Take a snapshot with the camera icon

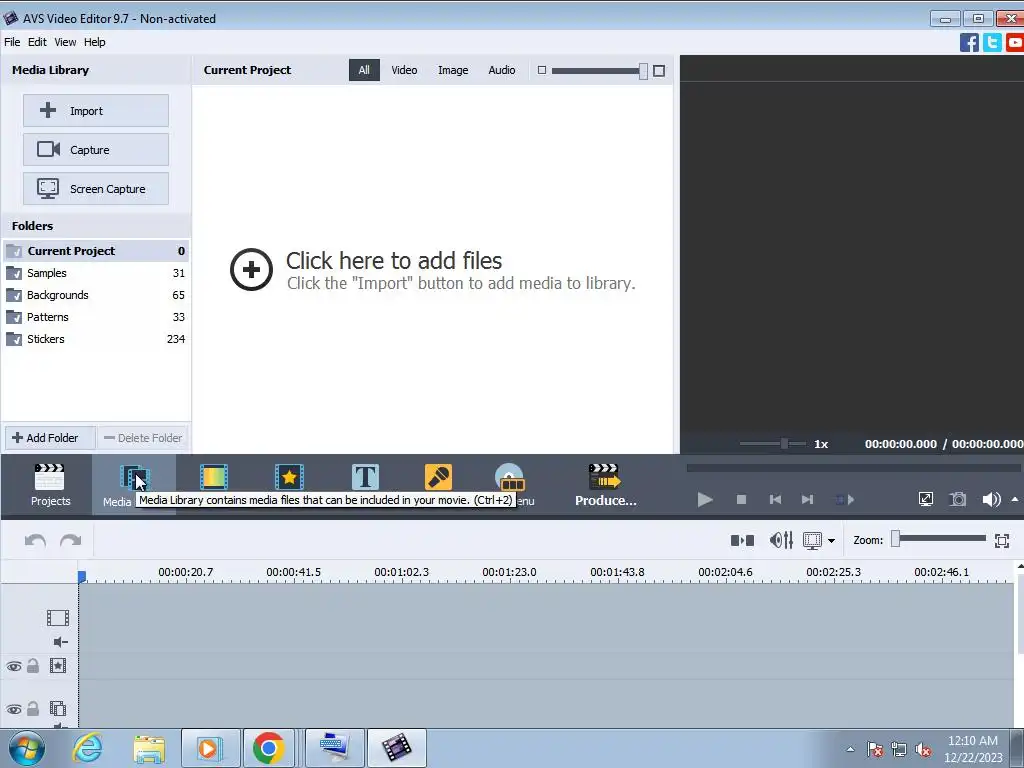[957, 500]
